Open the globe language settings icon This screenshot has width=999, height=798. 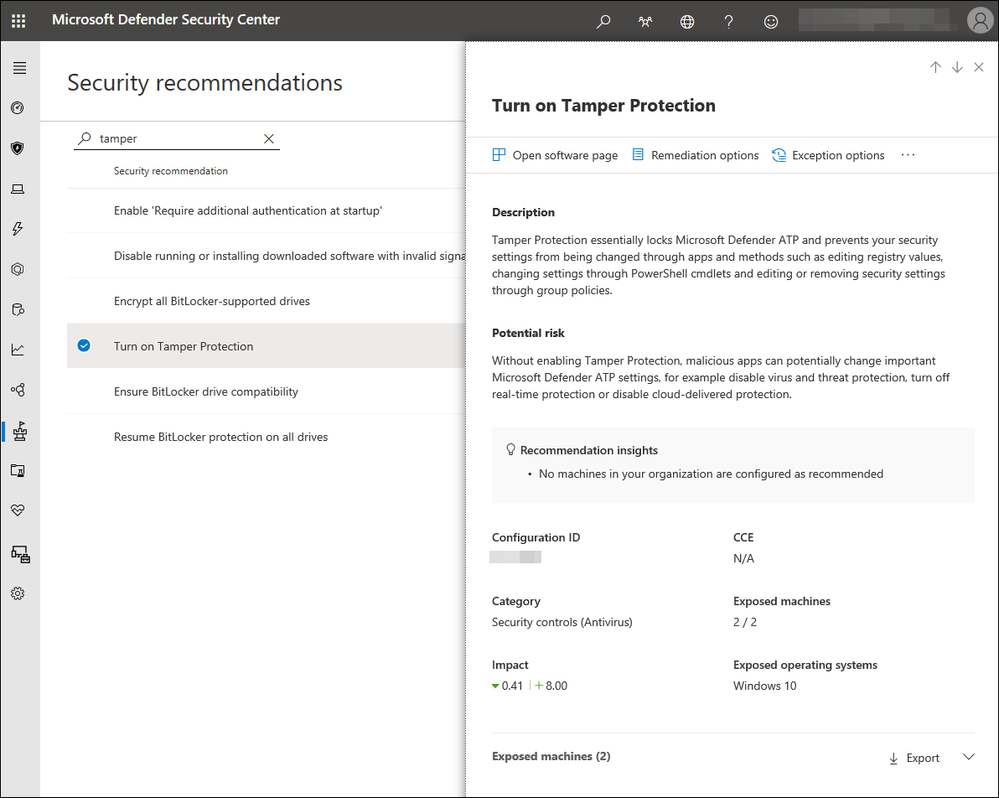tap(687, 22)
